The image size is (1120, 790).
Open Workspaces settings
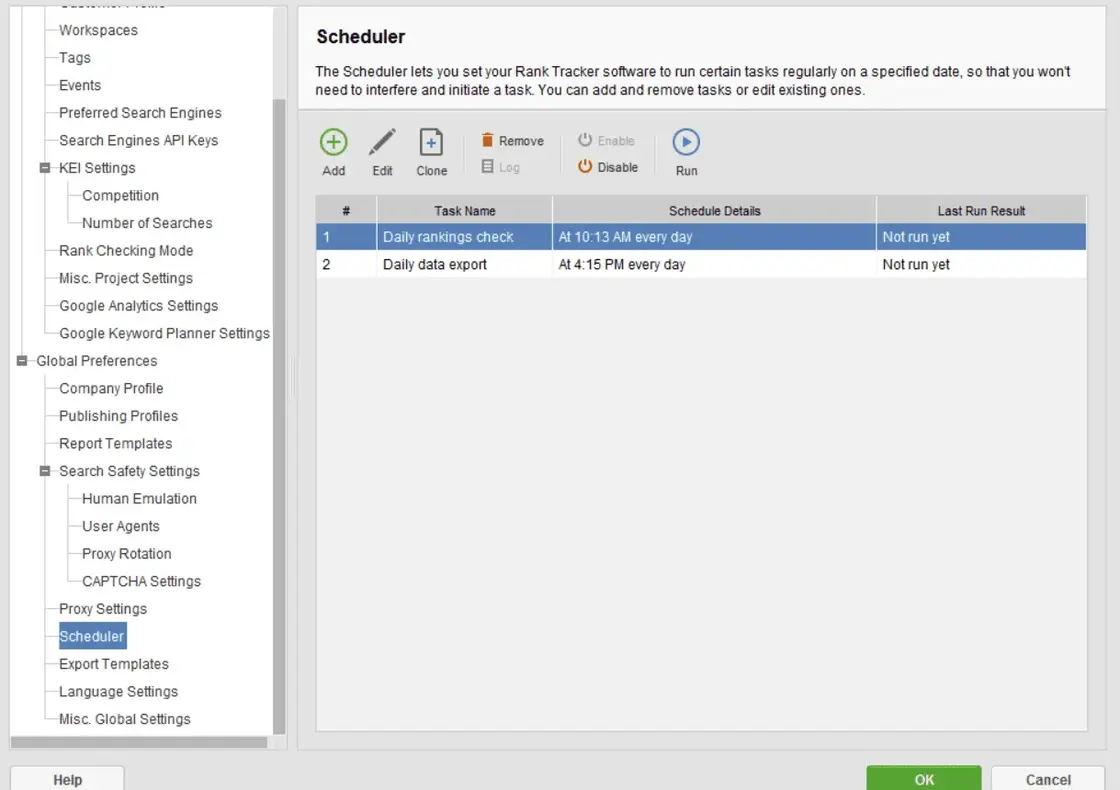[x=99, y=30]
